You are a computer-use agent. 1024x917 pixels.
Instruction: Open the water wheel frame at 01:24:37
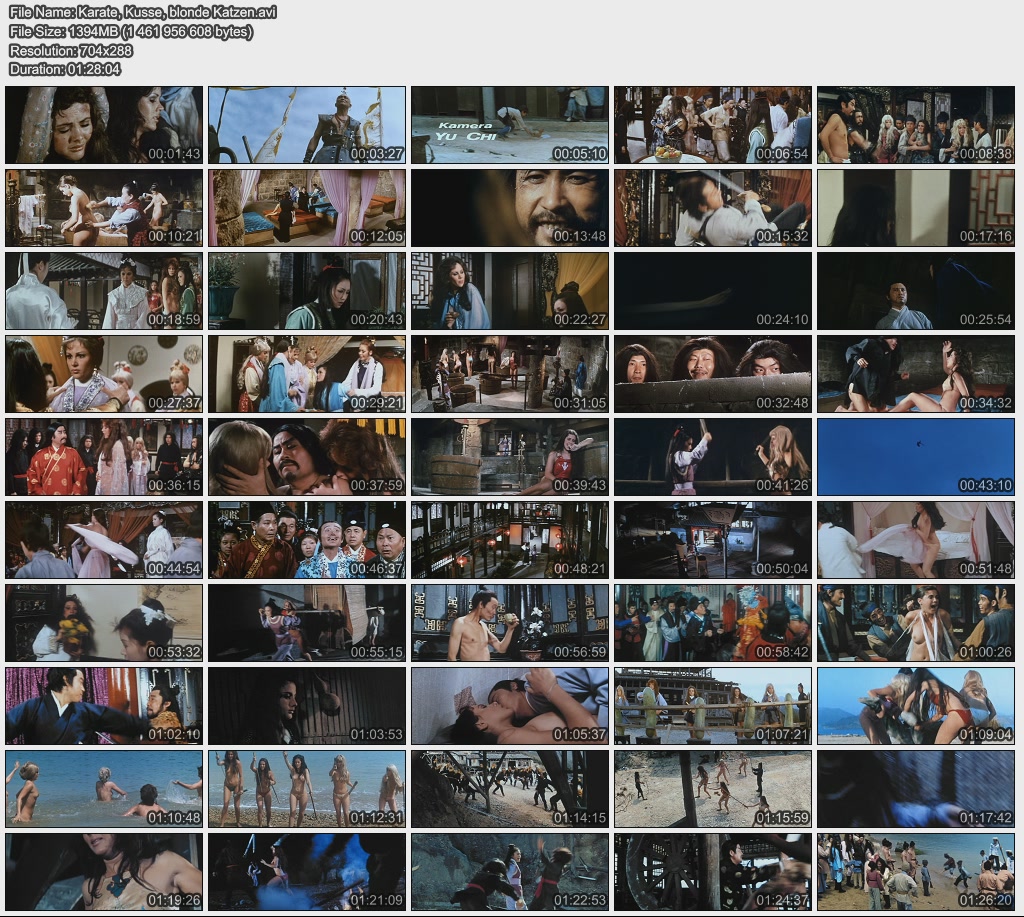tap(713, 872)
